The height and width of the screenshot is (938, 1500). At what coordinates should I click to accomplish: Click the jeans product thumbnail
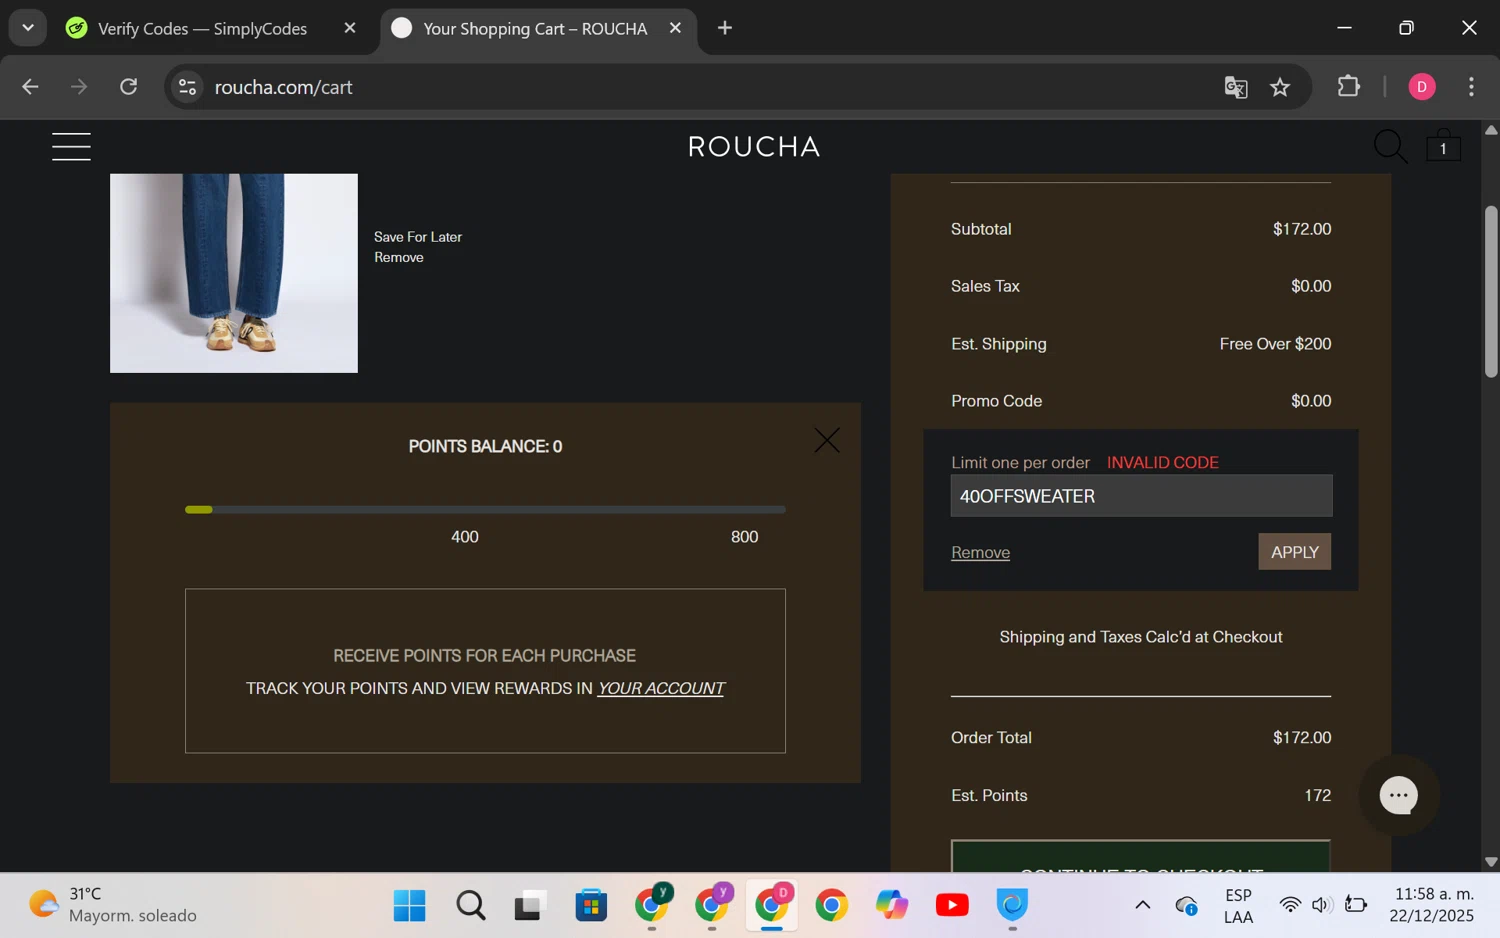tap(234, 273)
